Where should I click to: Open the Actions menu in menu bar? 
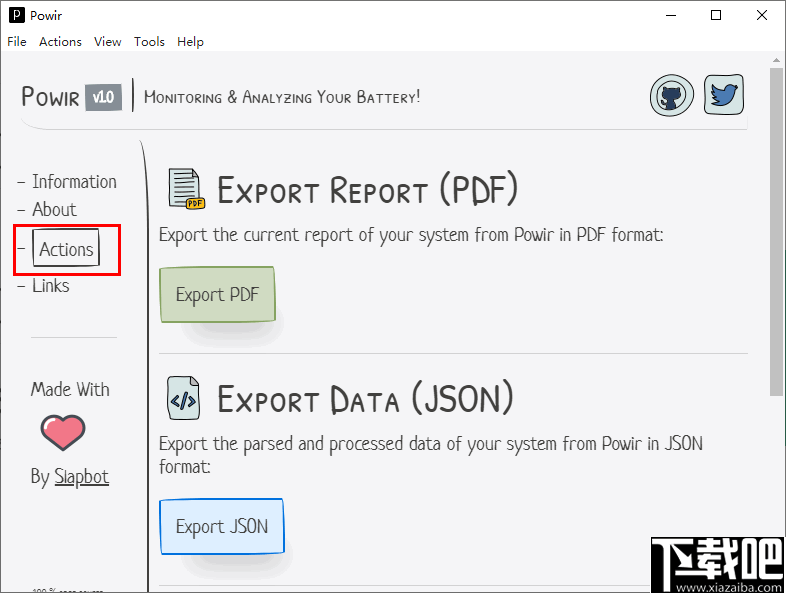tap(60, 42)
